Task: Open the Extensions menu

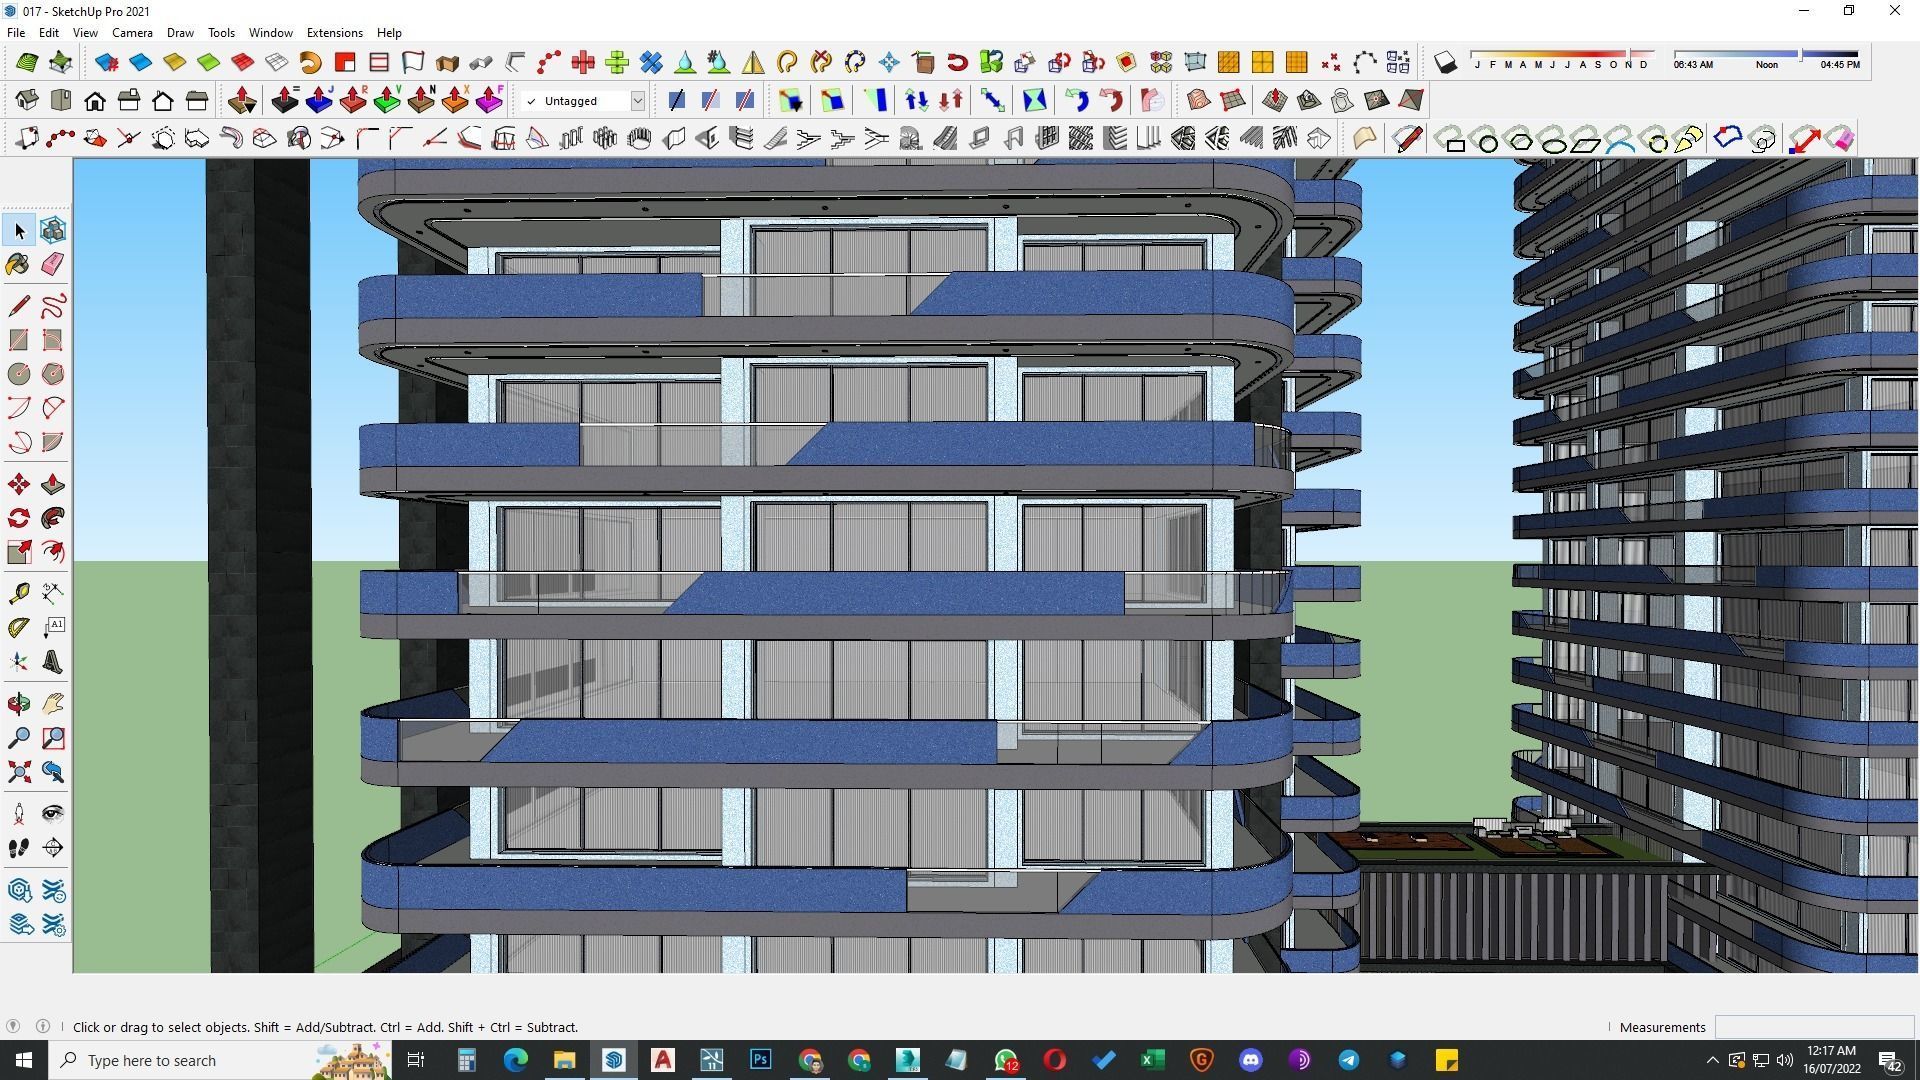Action: (x=334, y=33)
